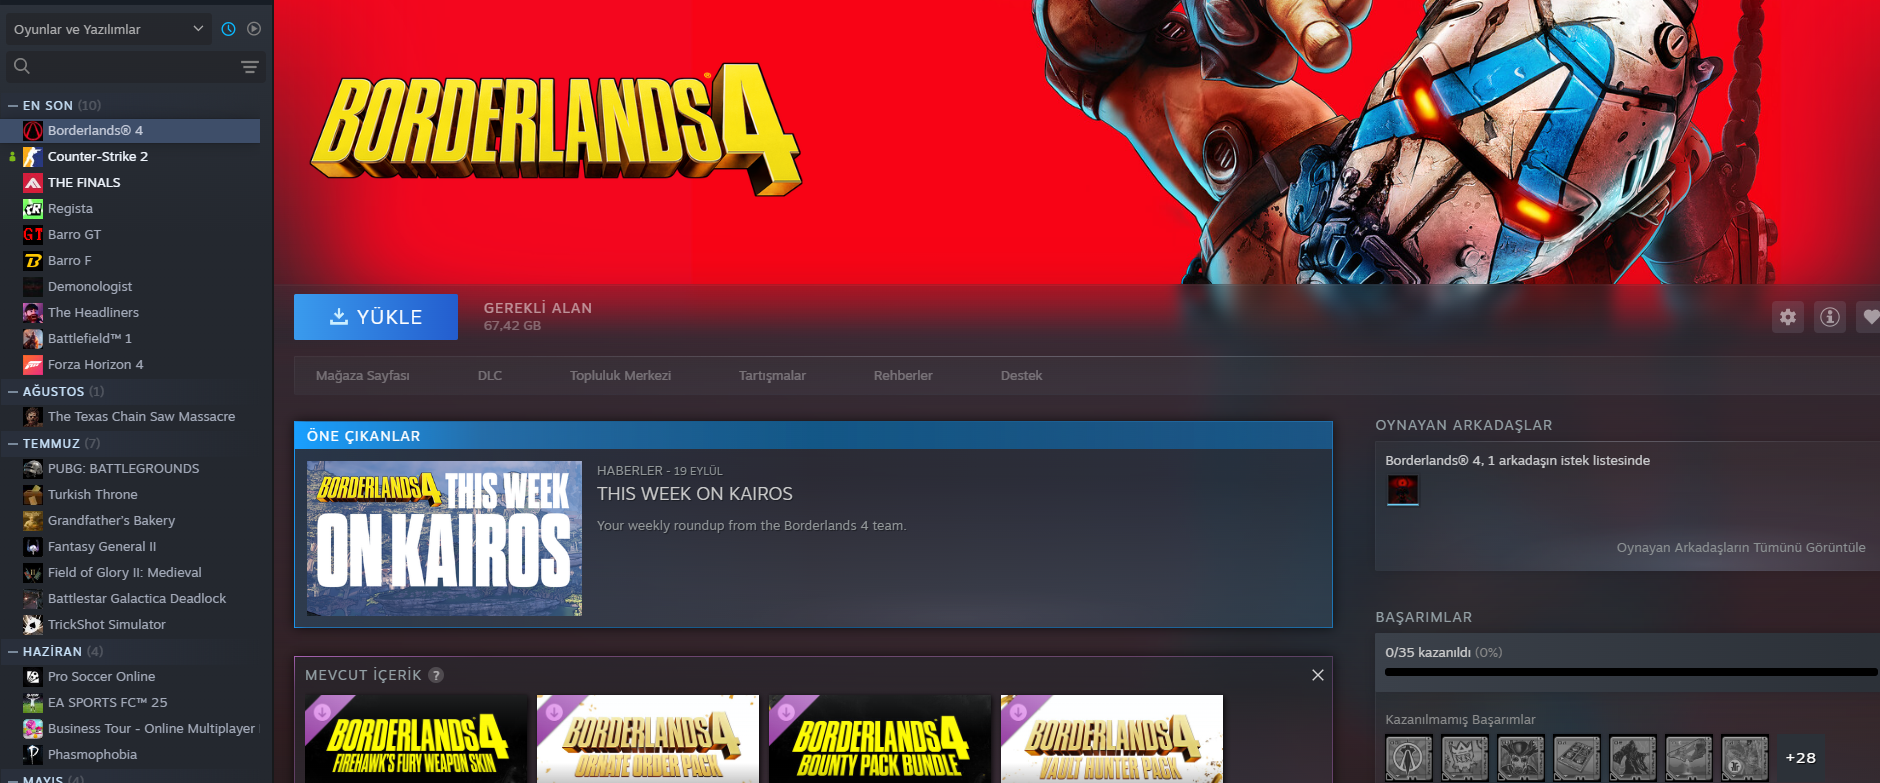Click the first unearned achievement icon

1409,758
